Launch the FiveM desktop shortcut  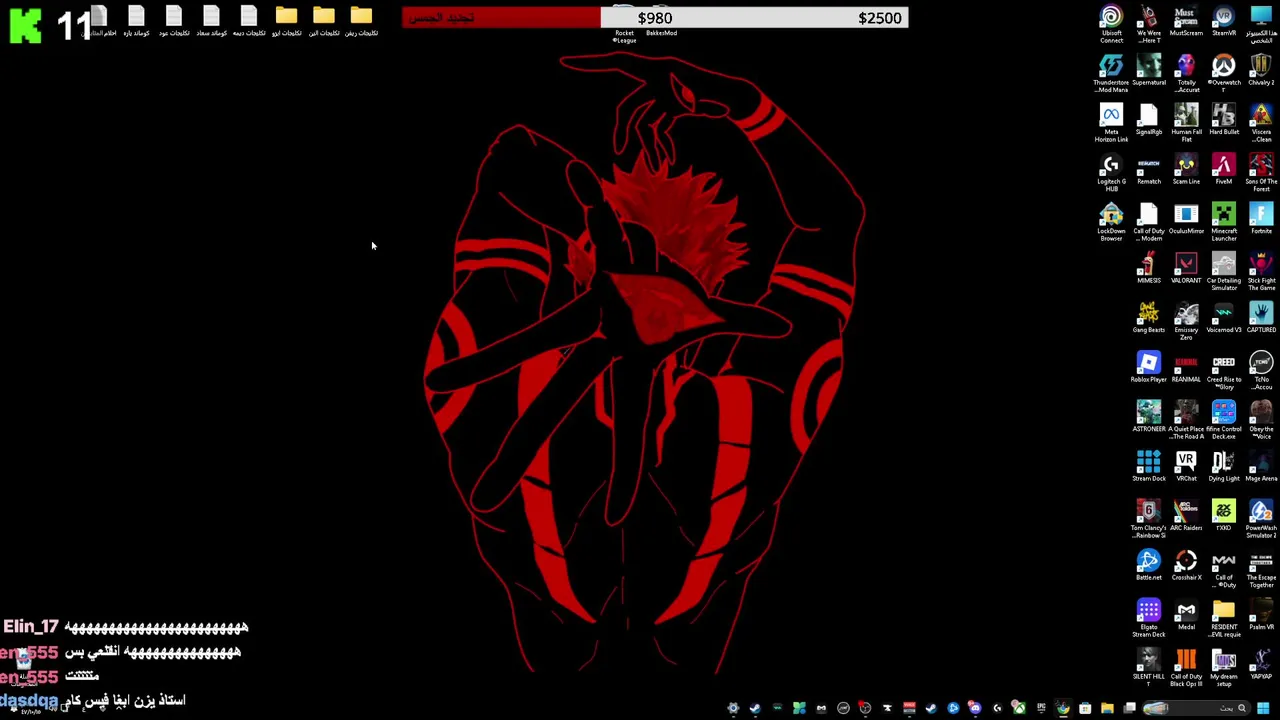point(1224,170)
